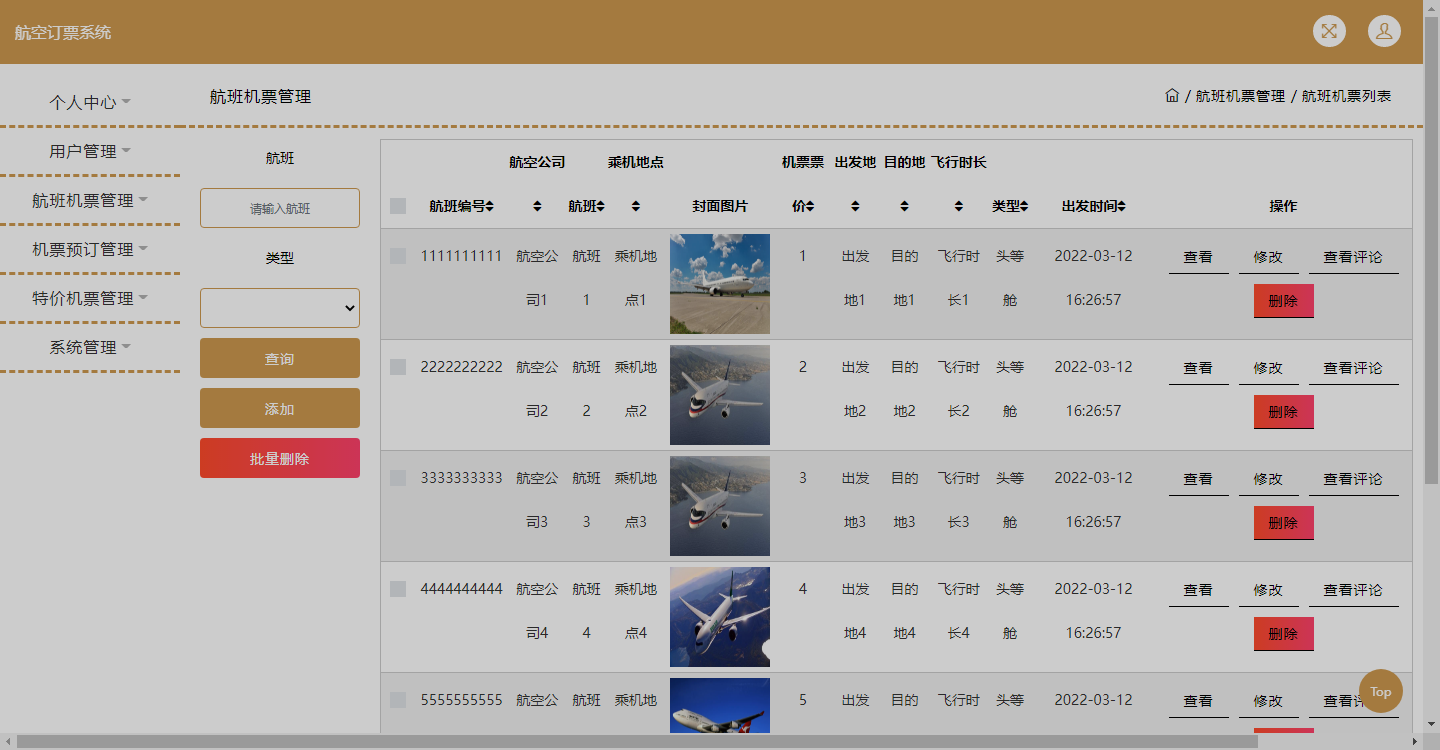Image resolution: width=1440 pixels, height=750 pixels.
Task: Open the user profile icon top right
Action: pos(1384,31)
